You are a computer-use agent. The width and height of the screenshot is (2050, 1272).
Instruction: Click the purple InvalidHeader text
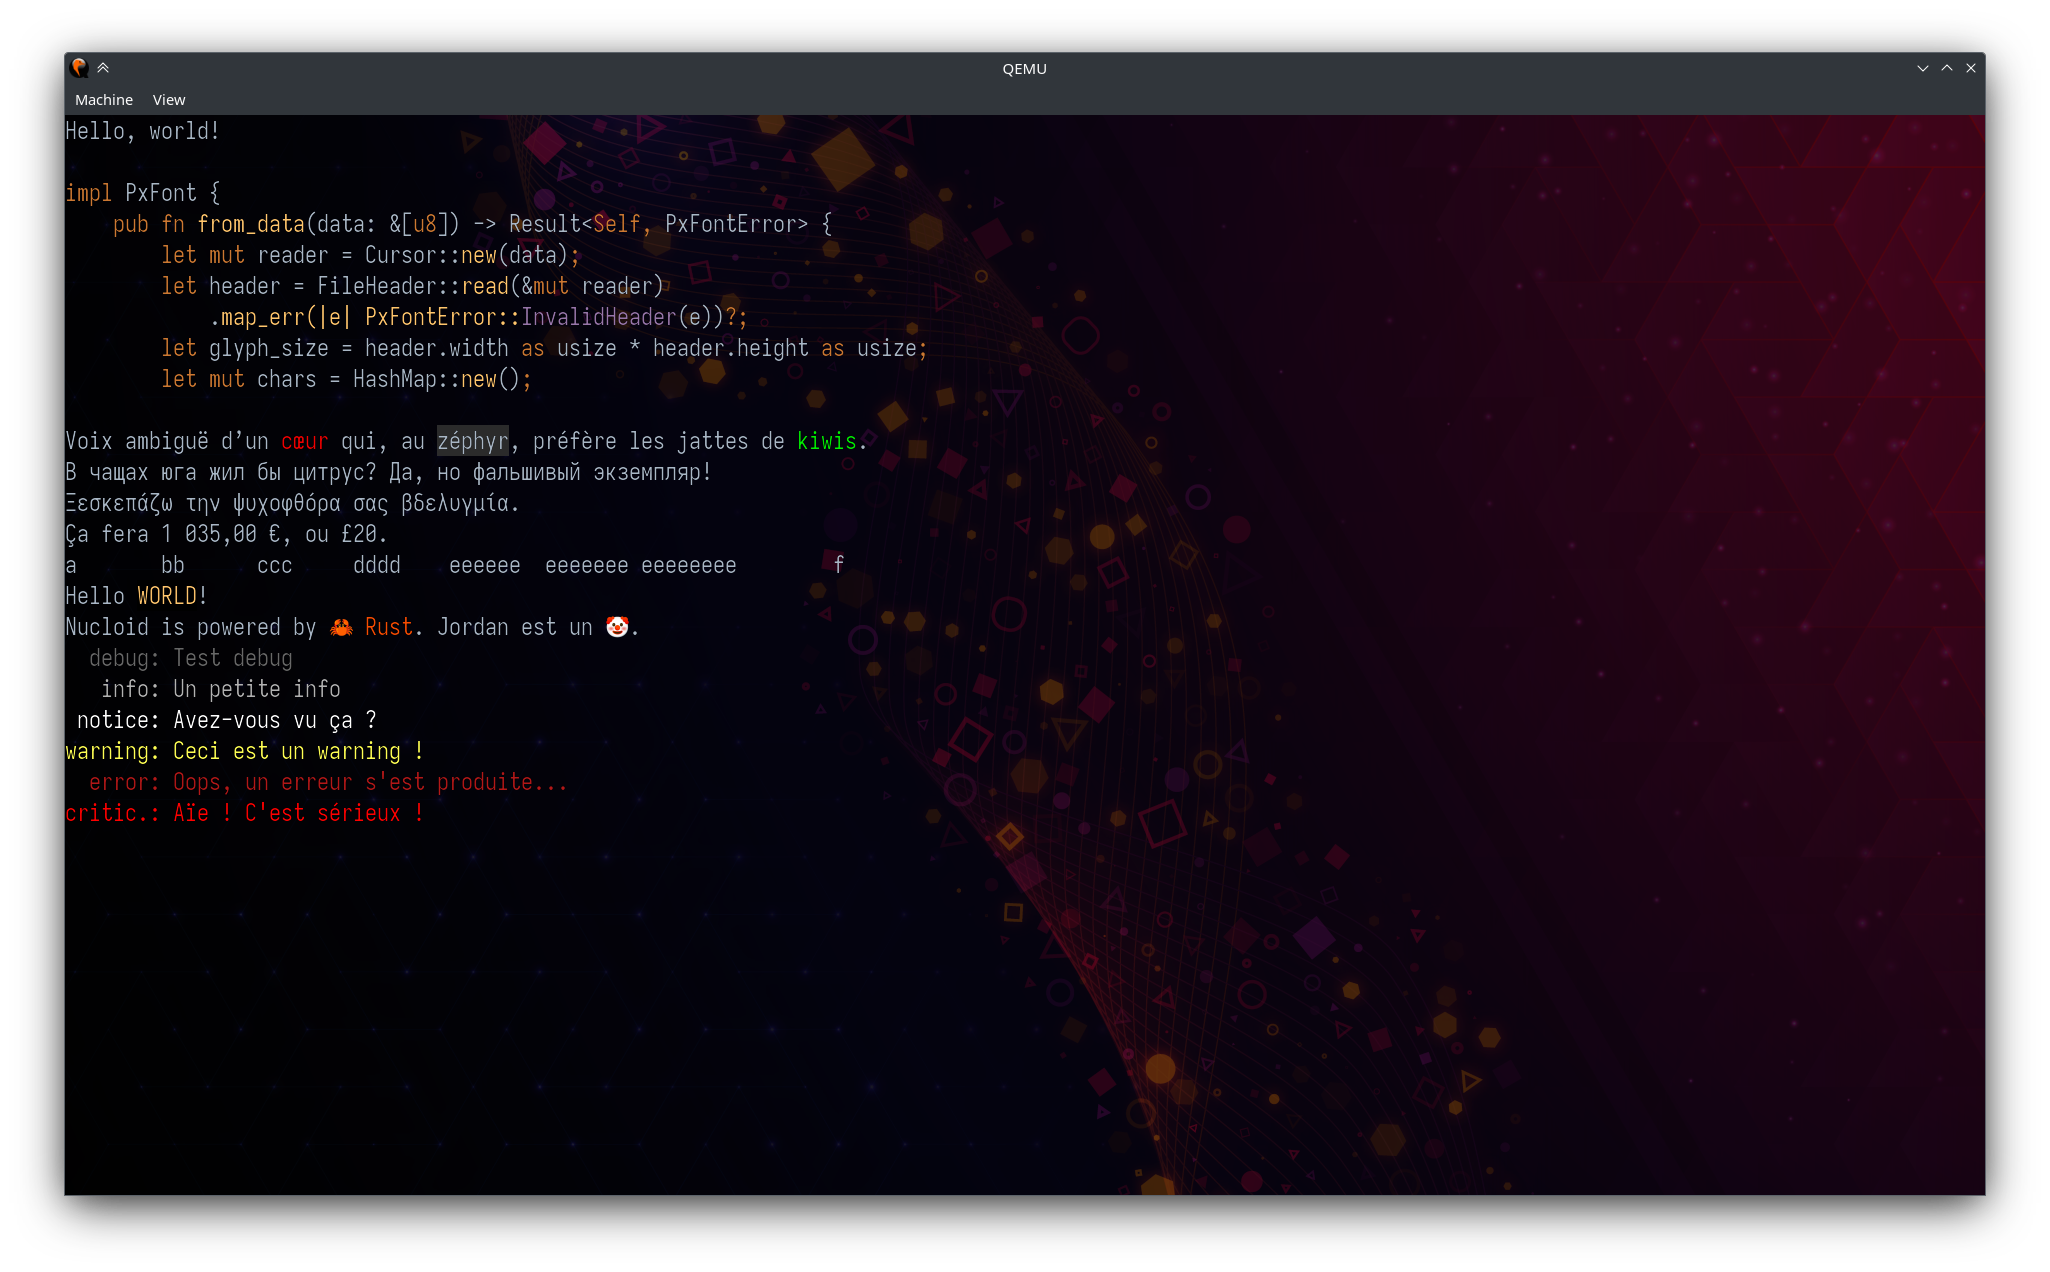click(x=598, y=317)
